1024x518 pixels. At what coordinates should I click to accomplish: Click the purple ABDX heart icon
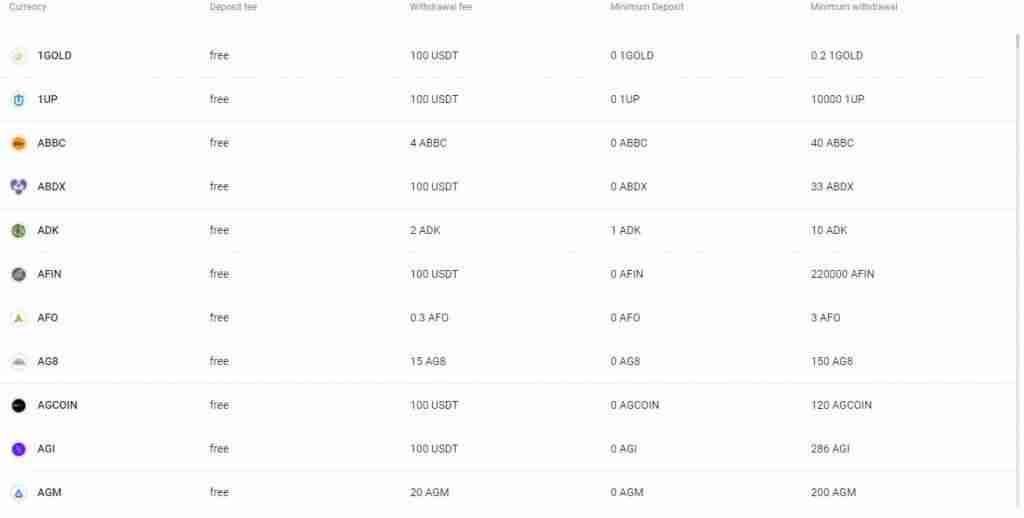point(19,187)
